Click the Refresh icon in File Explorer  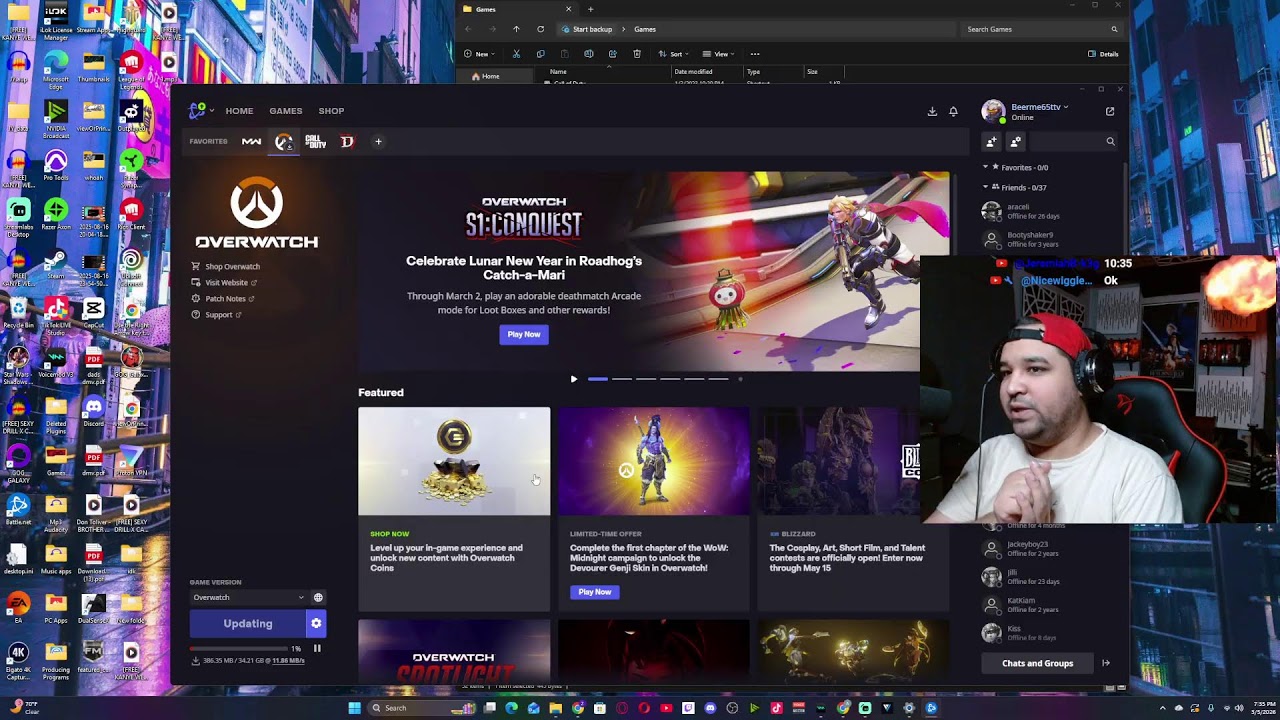tap(541, 29)
